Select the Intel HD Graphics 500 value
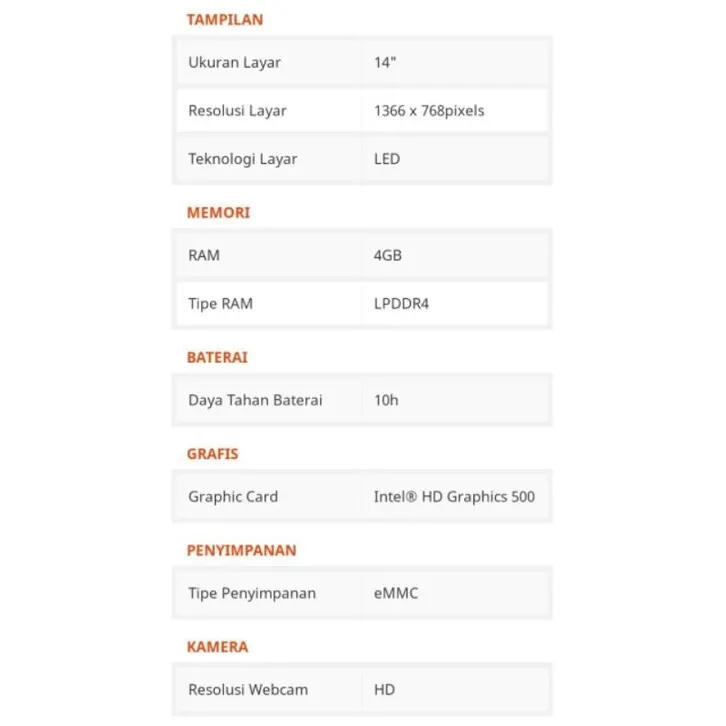The height and width of the screenshot is (726, 726). (454, 497)
